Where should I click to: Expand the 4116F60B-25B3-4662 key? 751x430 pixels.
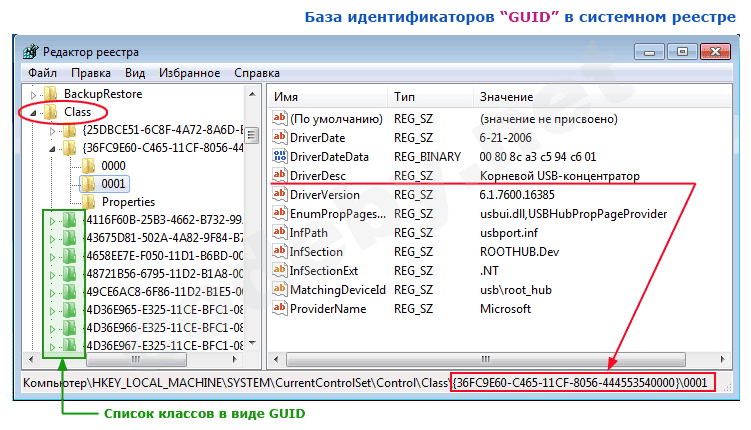pyautogui.click(x=52, y=221)
